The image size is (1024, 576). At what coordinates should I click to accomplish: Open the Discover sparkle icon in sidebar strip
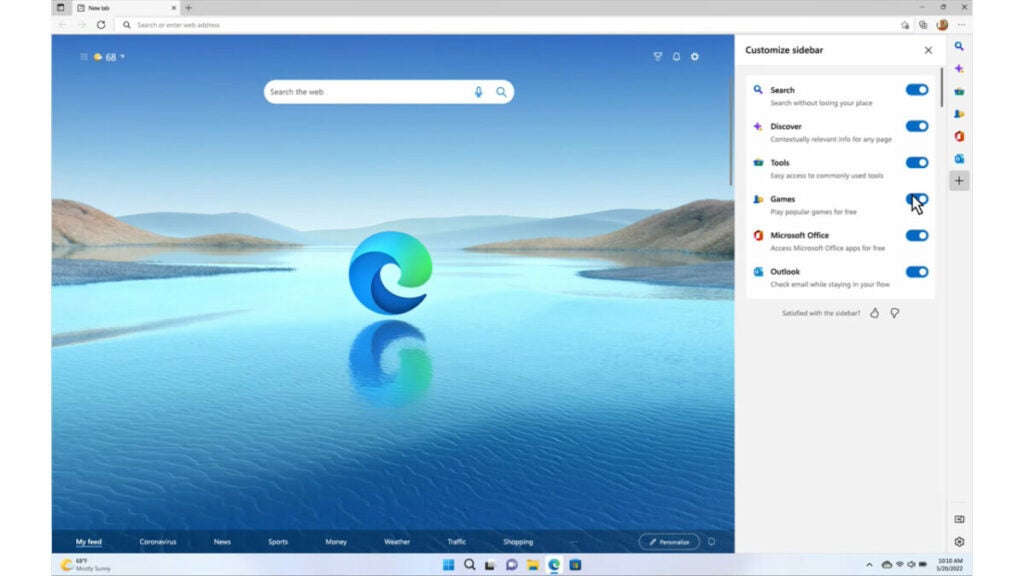coord(959,69)
